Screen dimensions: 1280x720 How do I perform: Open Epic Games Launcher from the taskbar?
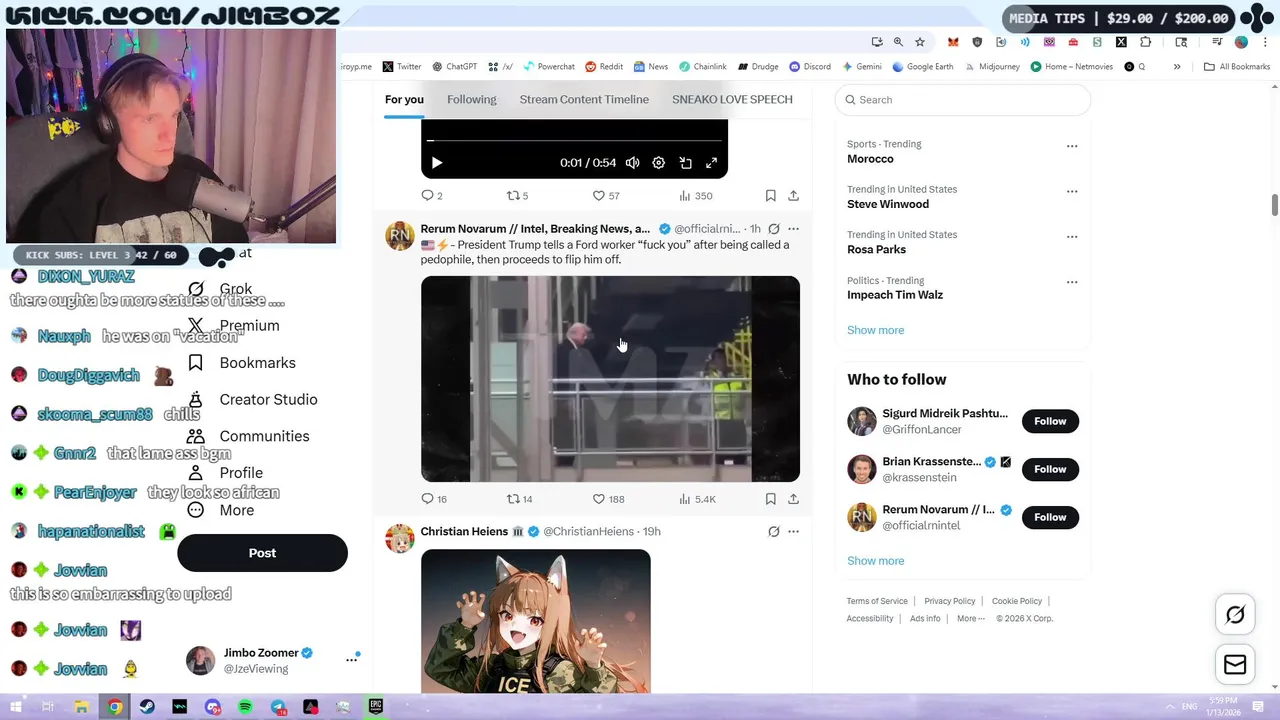point(375,707)
